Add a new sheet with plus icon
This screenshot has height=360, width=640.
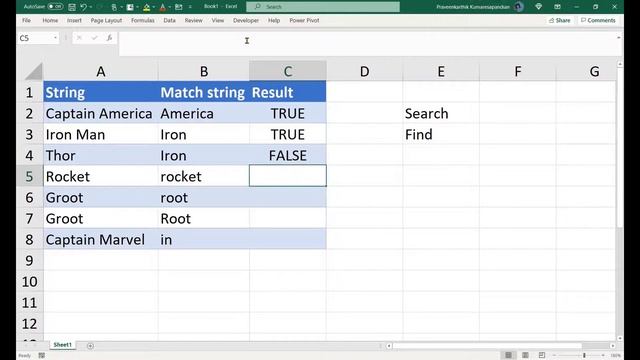(90, 346)
